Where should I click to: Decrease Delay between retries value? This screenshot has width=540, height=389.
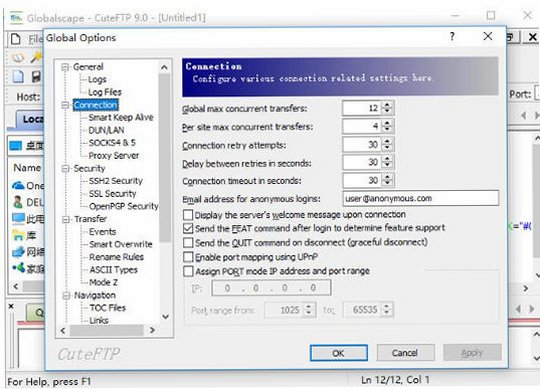click(387, 166)
